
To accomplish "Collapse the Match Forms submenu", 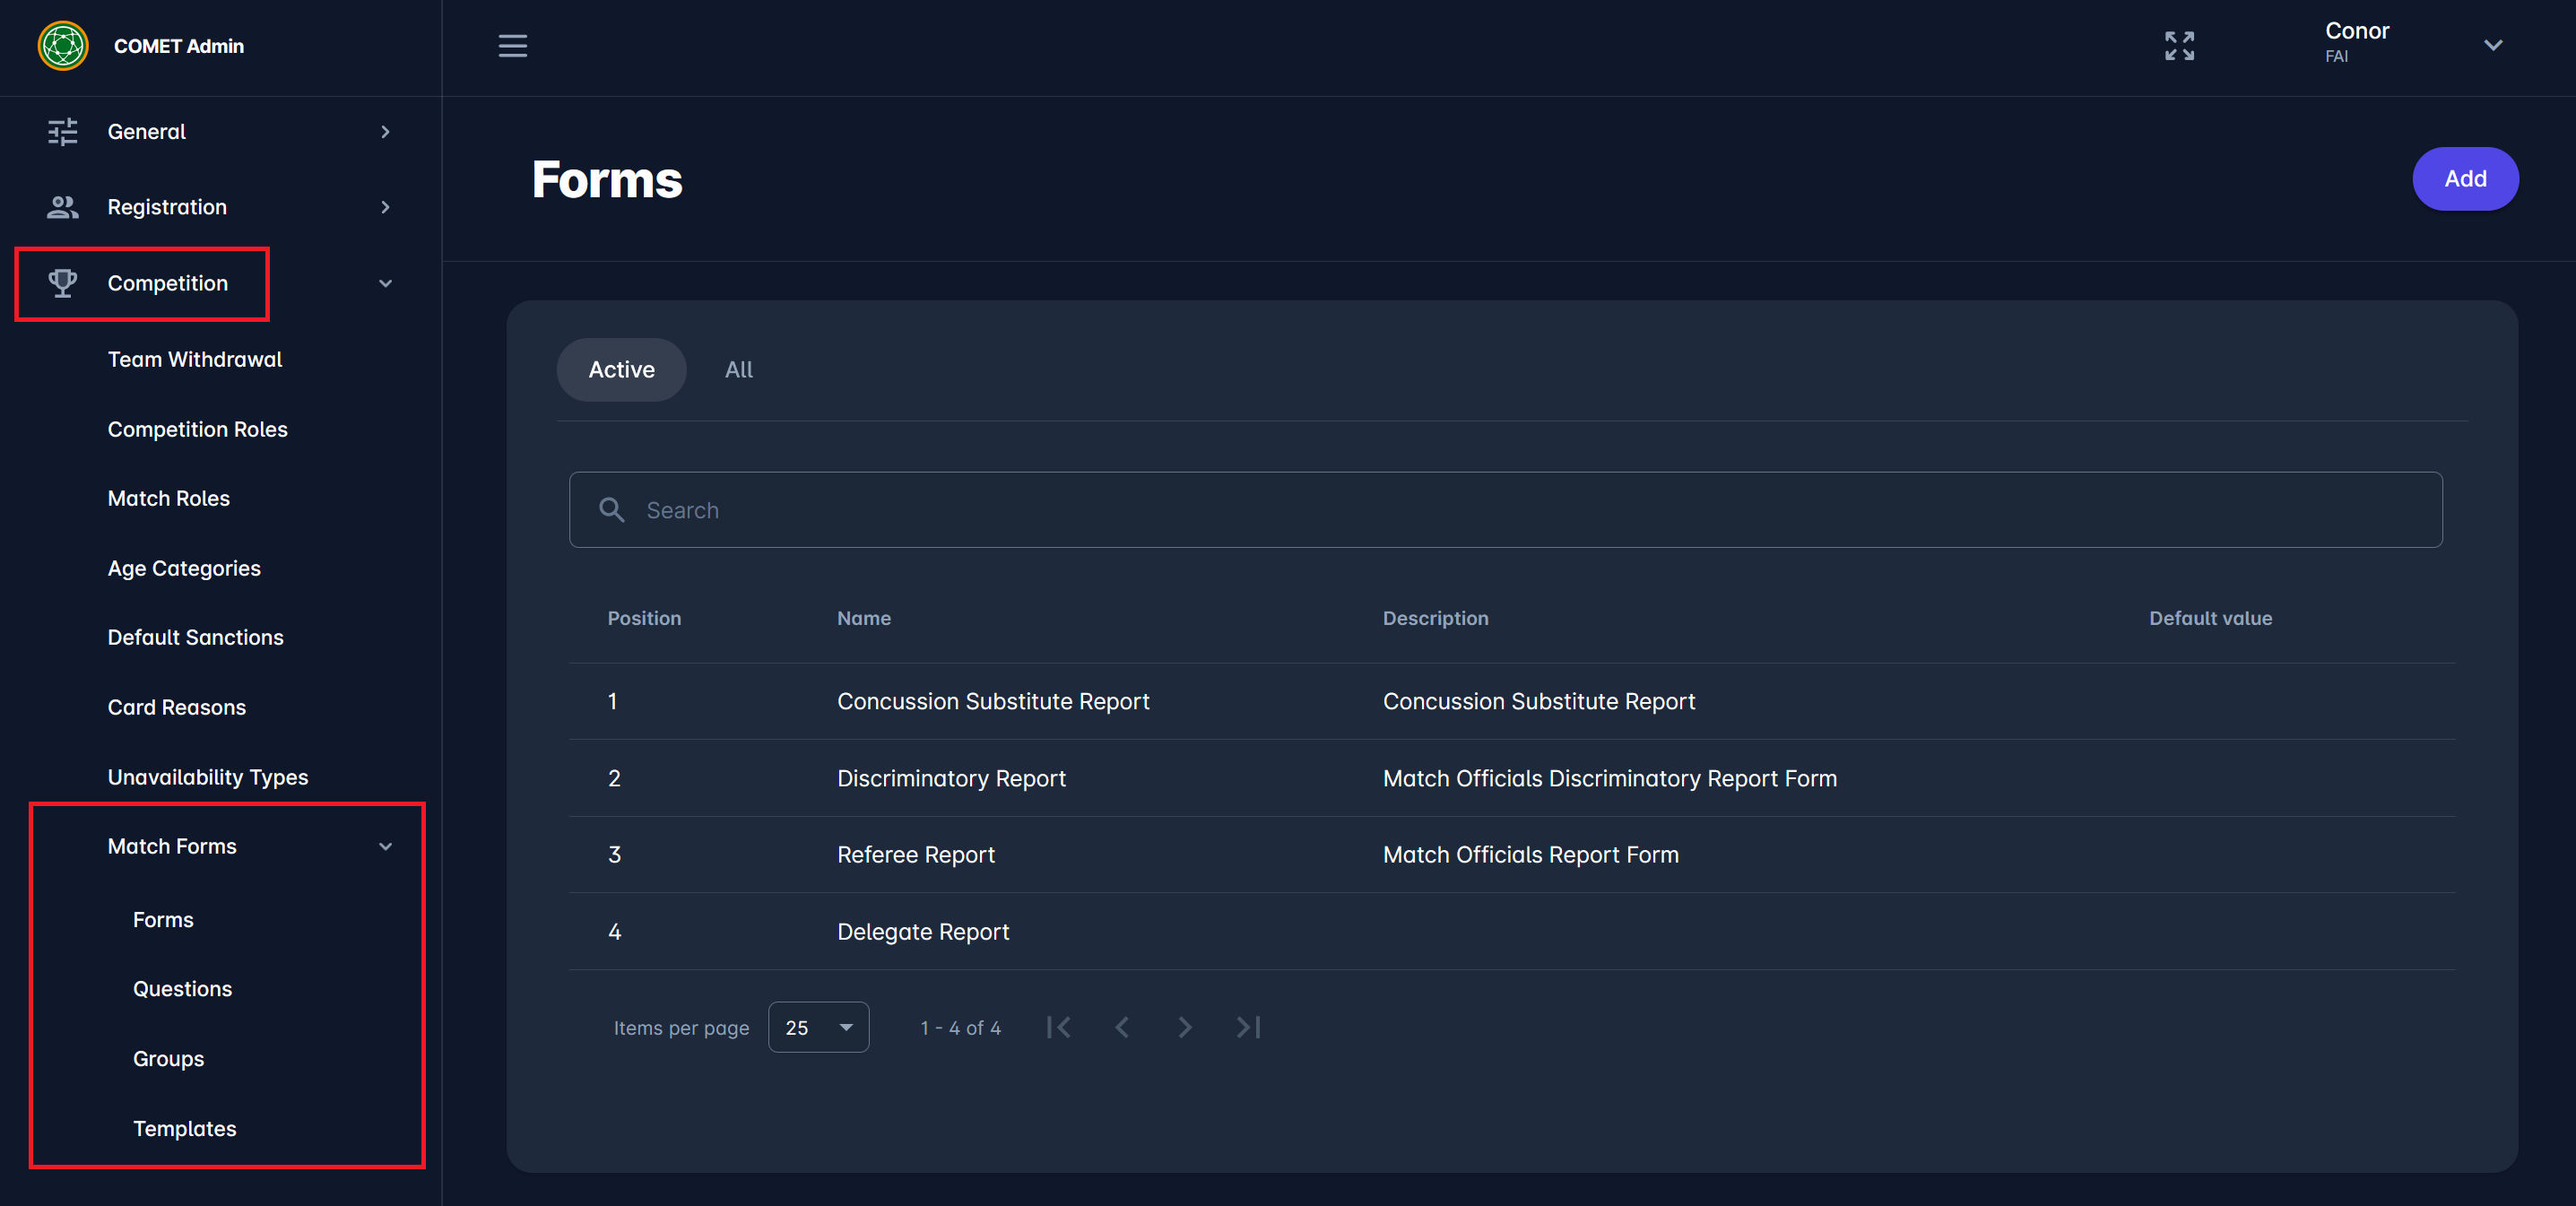I will 385,846.
